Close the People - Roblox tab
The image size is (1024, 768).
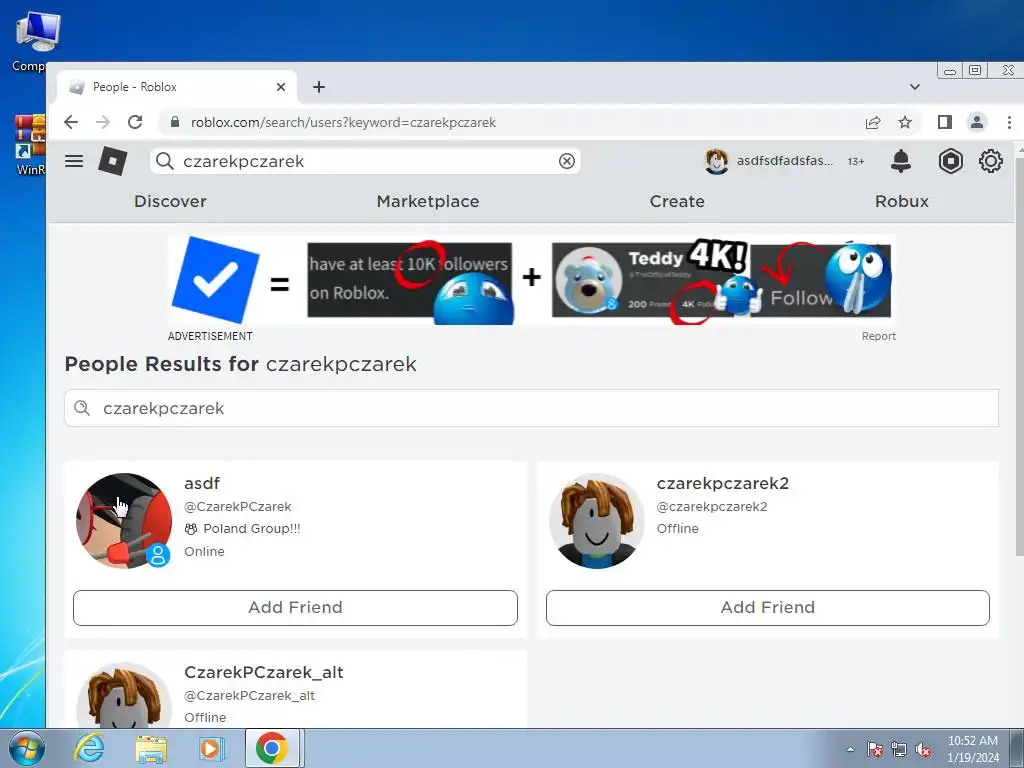click(x=281, y=87)
